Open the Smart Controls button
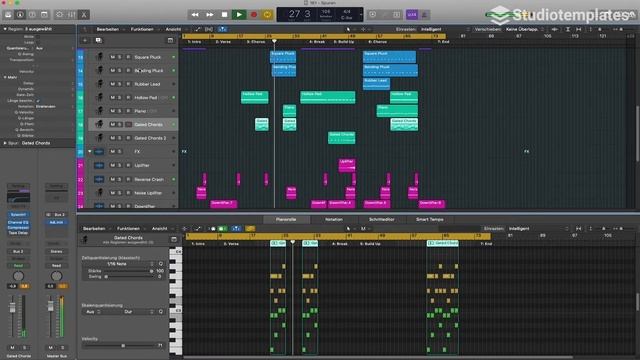Viewport: 640px width, 360px height. pos(60,15)
